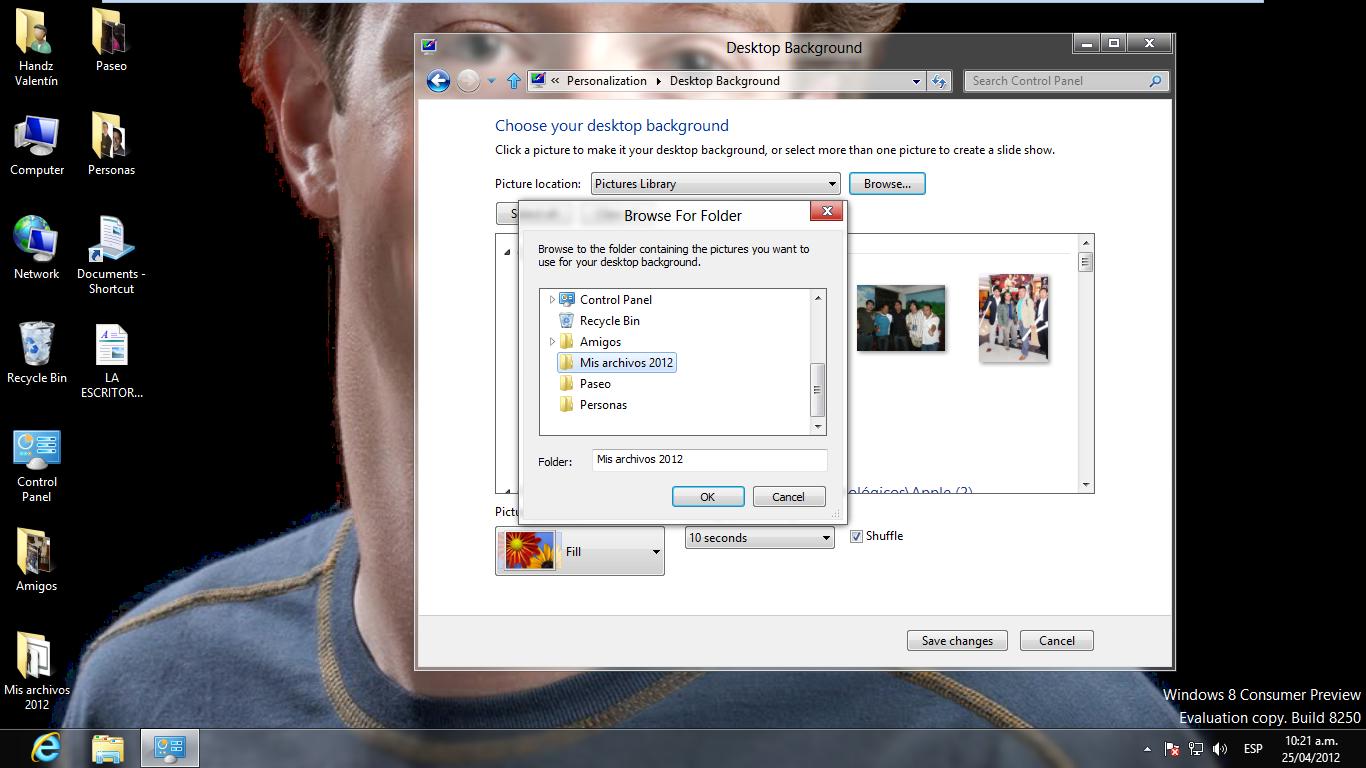Click the volume speaker icon in tray
Viewport: 1366px width, 768px height.
pyautogui.click(x=1220, y=748)
